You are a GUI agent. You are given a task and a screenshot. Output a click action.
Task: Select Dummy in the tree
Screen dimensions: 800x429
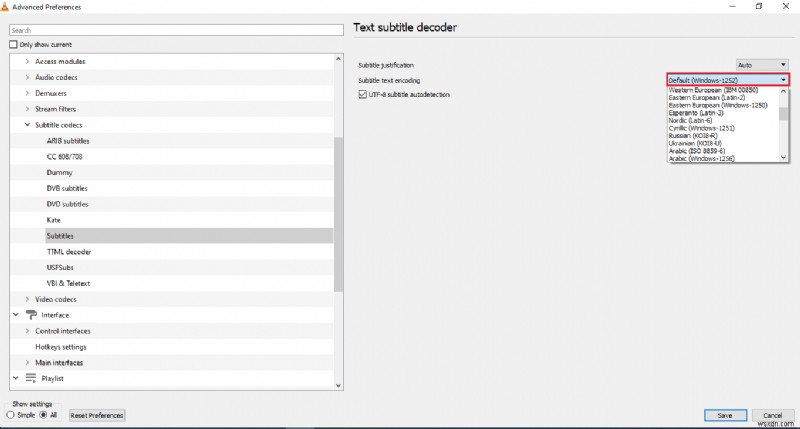pyautogui.click(x=59, y=172)
